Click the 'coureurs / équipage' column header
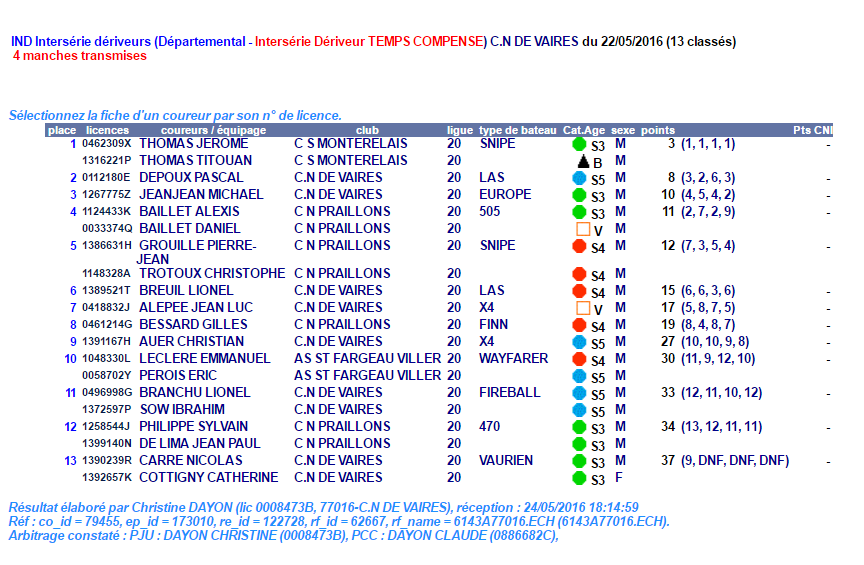This screenshot has height=565, width=864. (213, 130)
